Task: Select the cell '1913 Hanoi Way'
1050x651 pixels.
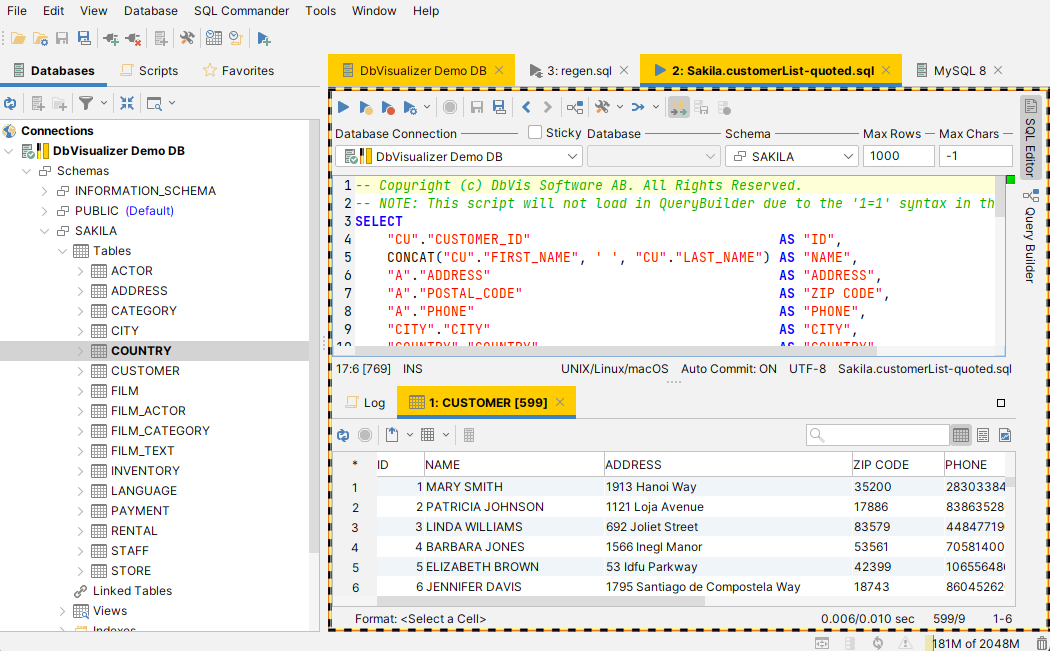Action: [x=728, y=487]
